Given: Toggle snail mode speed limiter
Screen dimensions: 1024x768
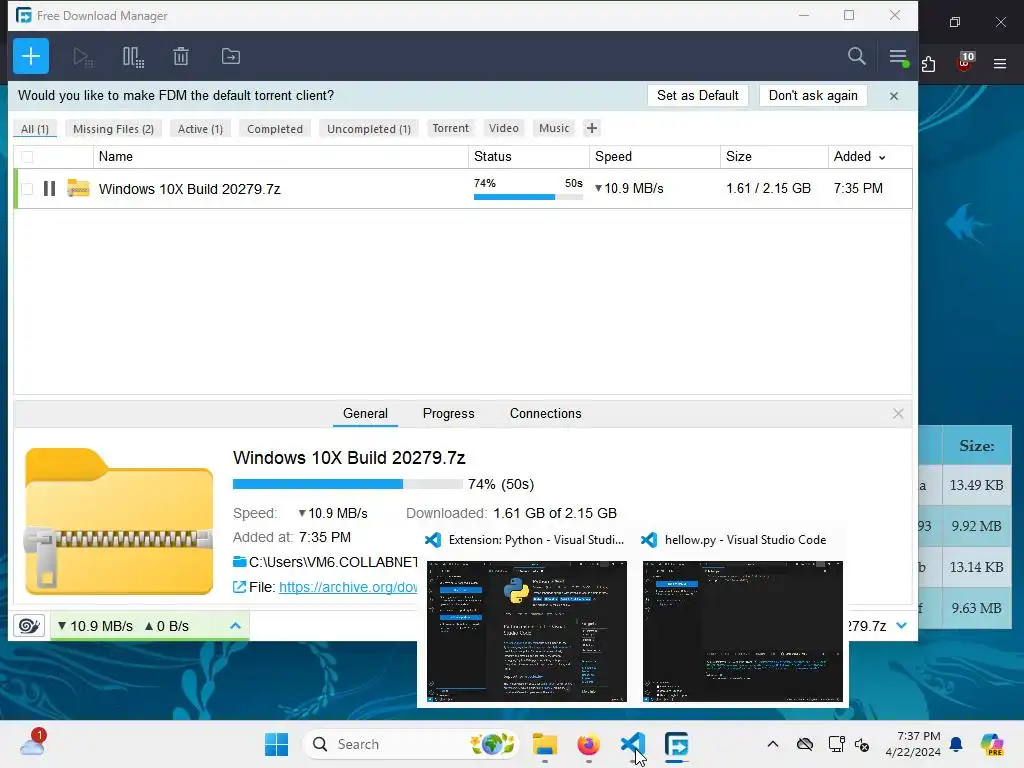Looking at the screenshot, I should 29,626.
